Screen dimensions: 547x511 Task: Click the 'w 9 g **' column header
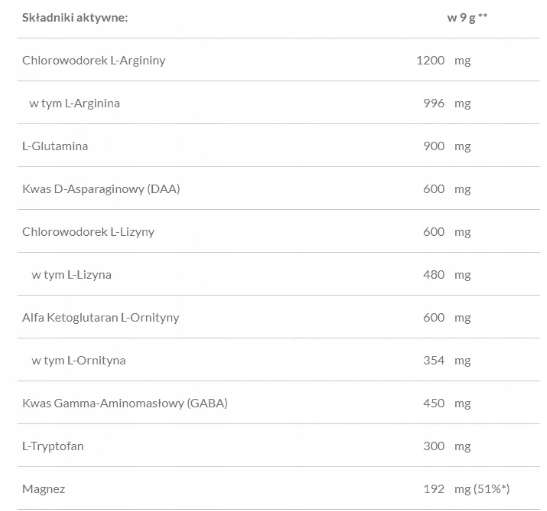tap(467, 17)
